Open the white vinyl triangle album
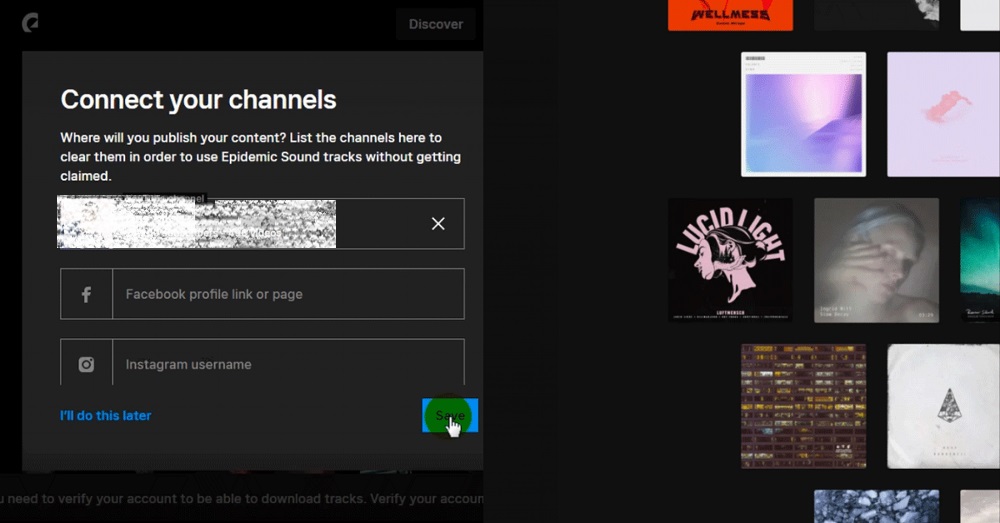1000x523 pixels. coord(943,406)
